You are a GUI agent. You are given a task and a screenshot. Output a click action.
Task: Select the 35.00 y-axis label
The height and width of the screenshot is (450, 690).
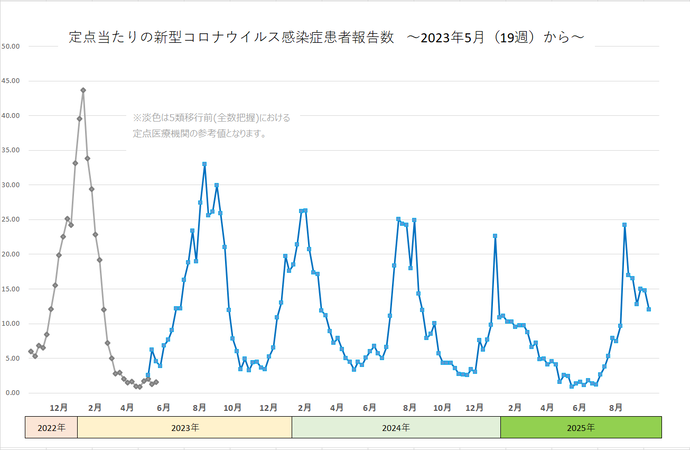tap(12, 150)
